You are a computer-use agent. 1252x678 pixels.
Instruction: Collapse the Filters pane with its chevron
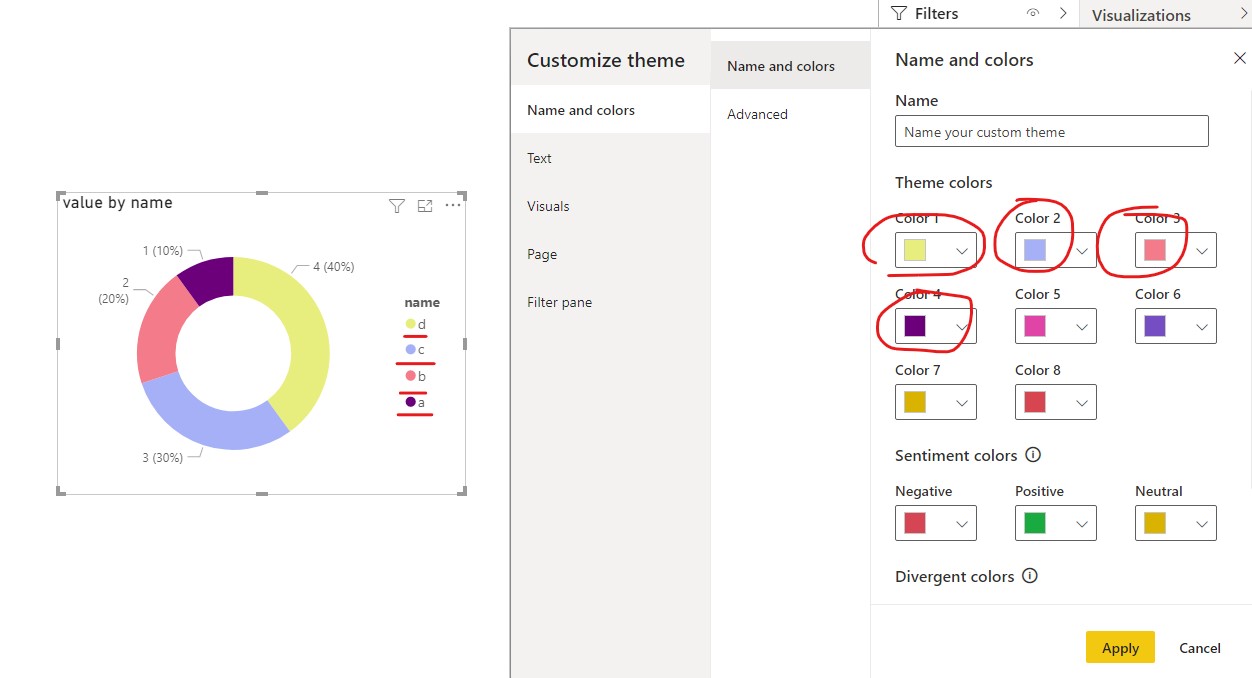[1063, 14]
